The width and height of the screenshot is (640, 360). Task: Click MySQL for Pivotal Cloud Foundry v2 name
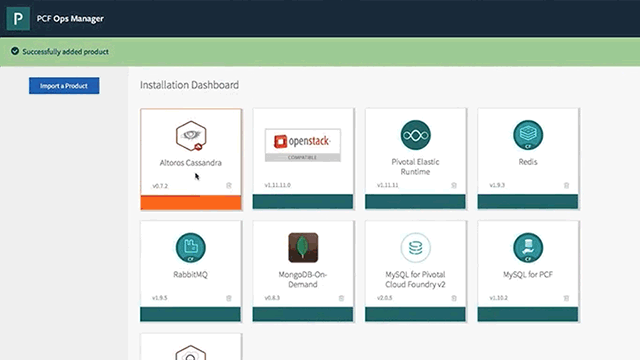(x=416, y=279)
